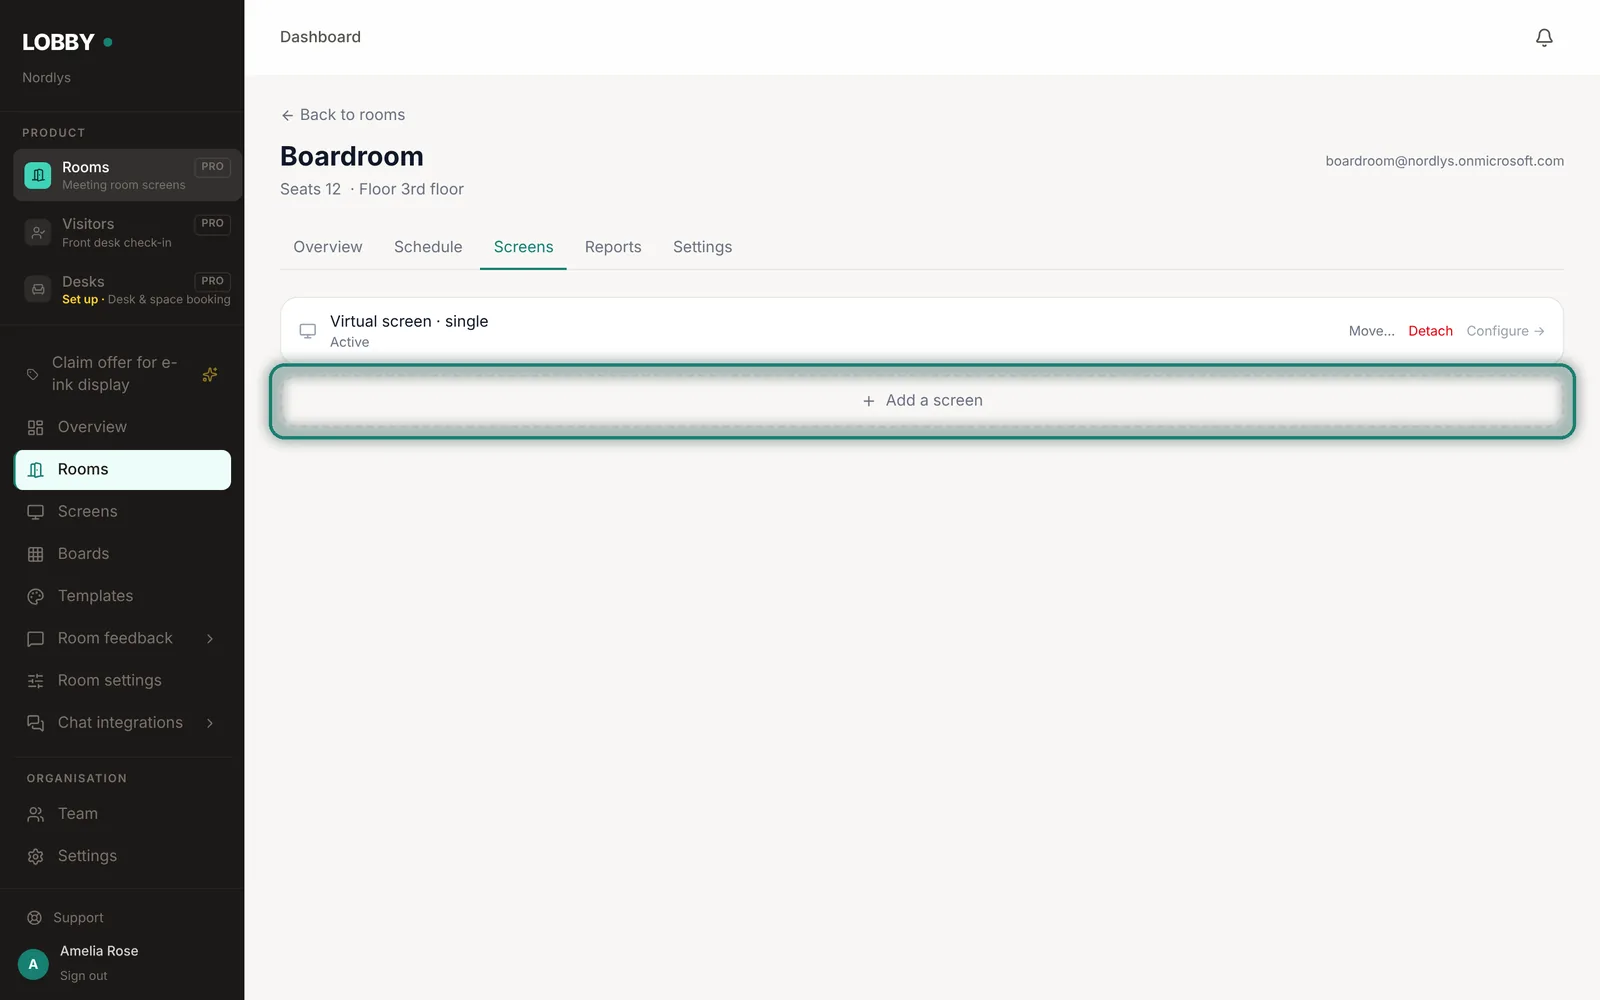
Task: Select the Screens tab
Action: click(523, 247)
